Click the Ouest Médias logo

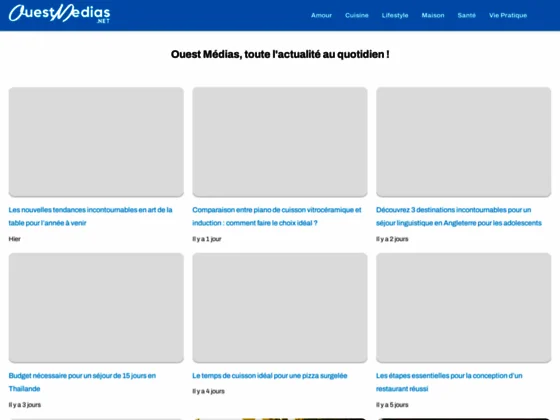tap(59, 14)
